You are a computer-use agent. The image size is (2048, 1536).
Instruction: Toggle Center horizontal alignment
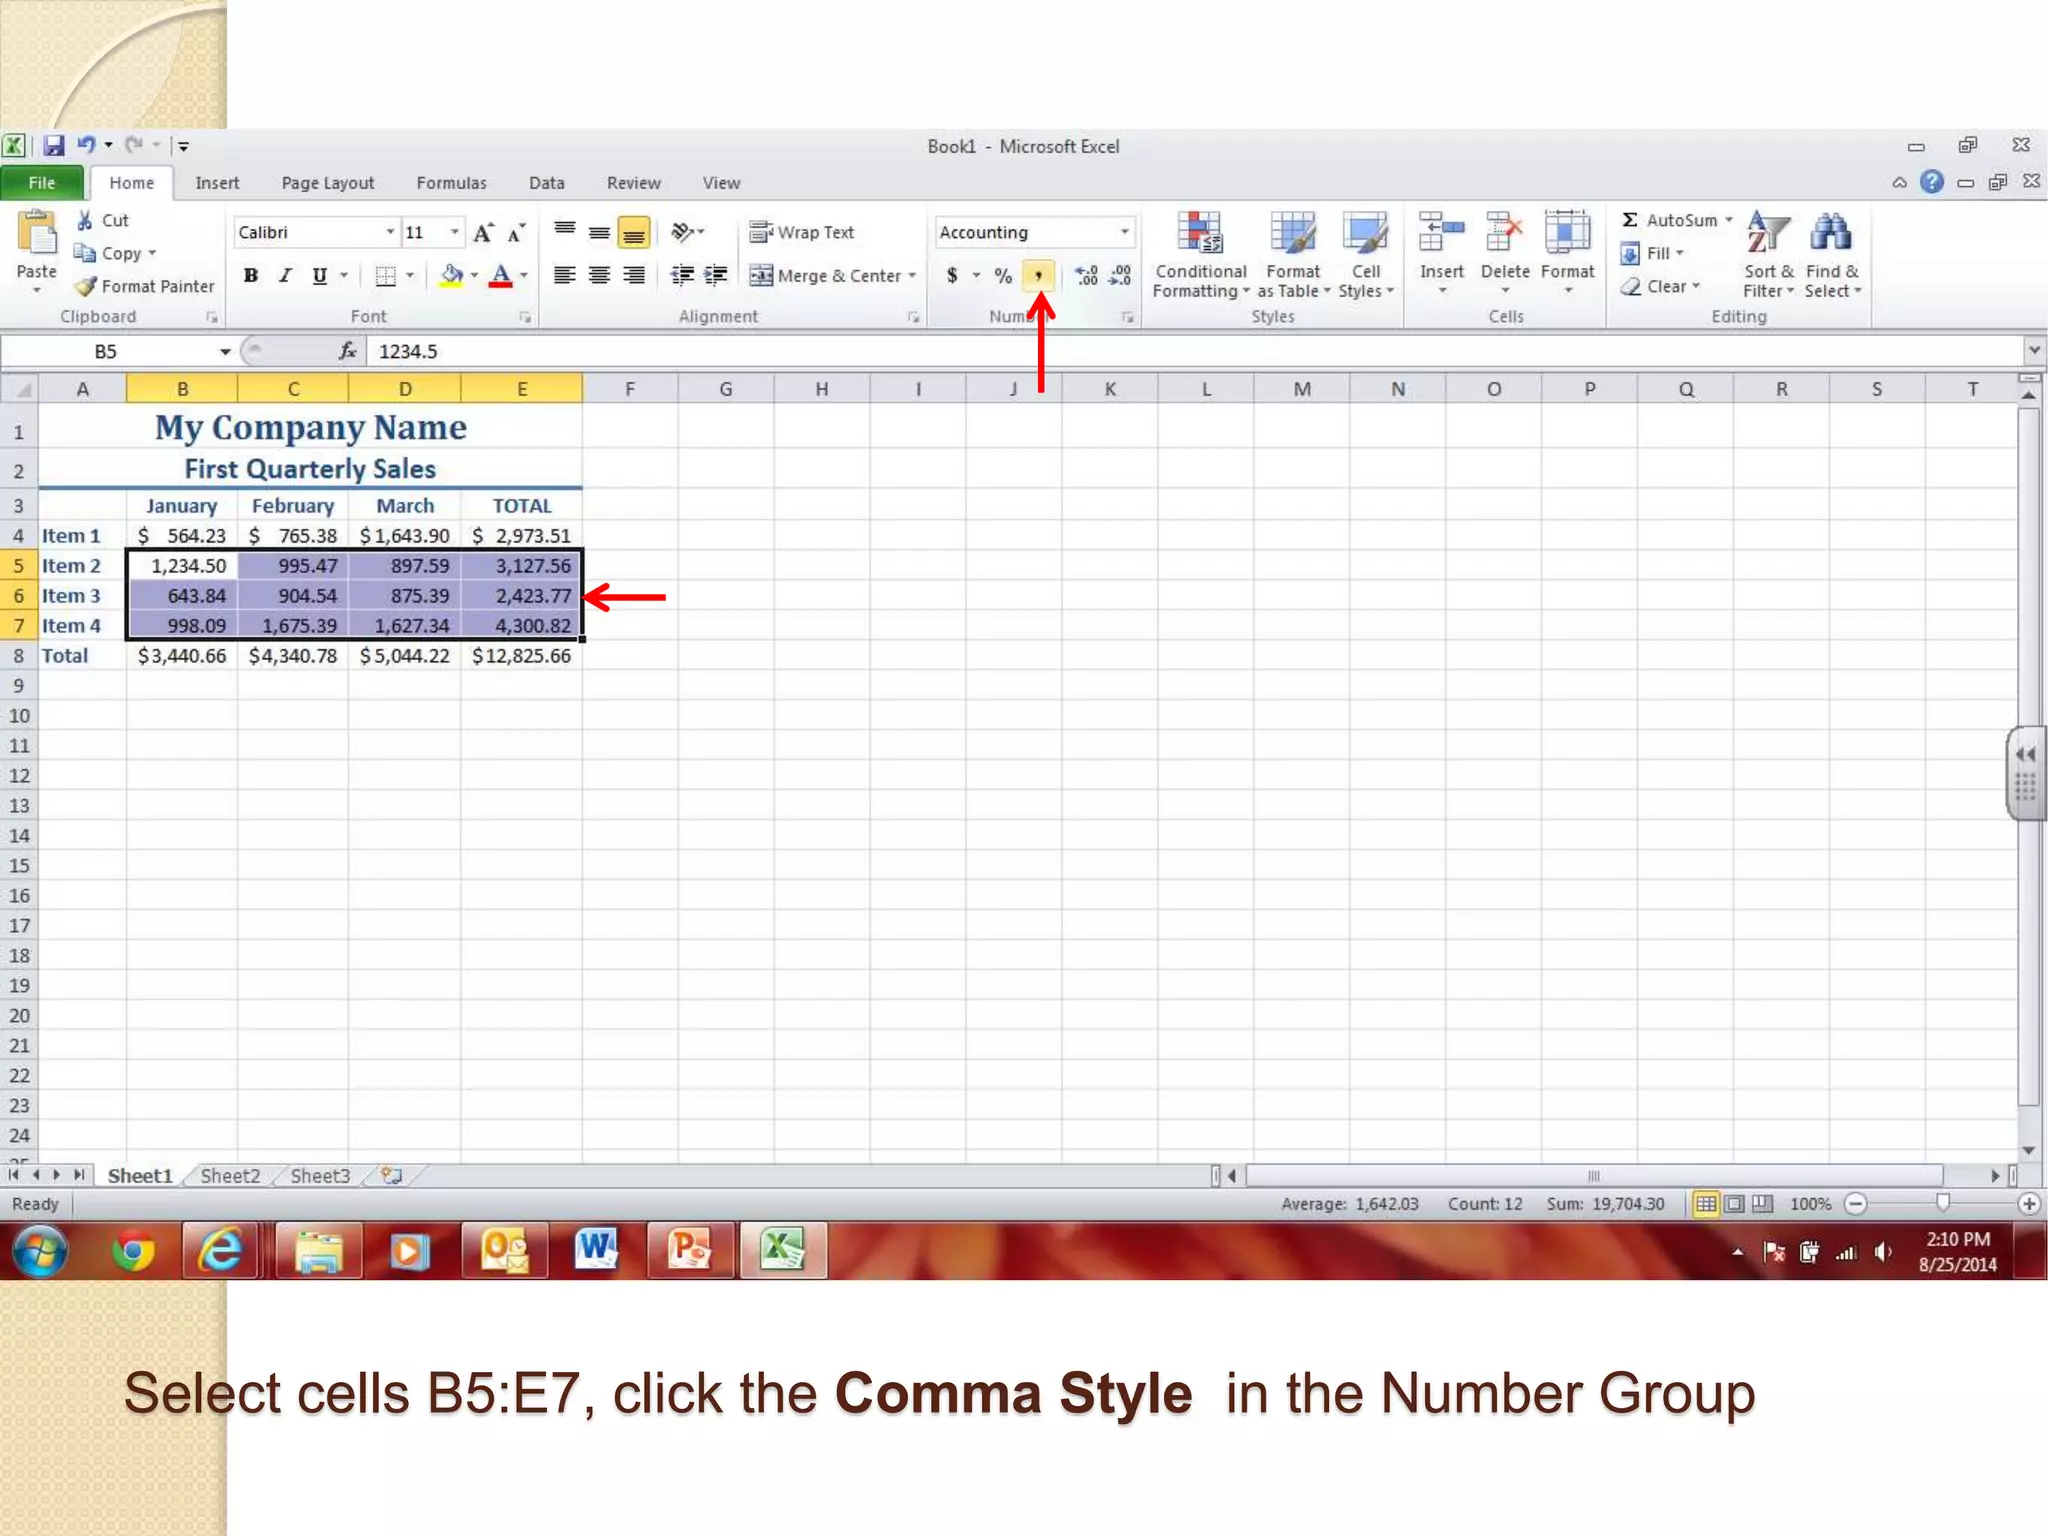tap(599, 276)
